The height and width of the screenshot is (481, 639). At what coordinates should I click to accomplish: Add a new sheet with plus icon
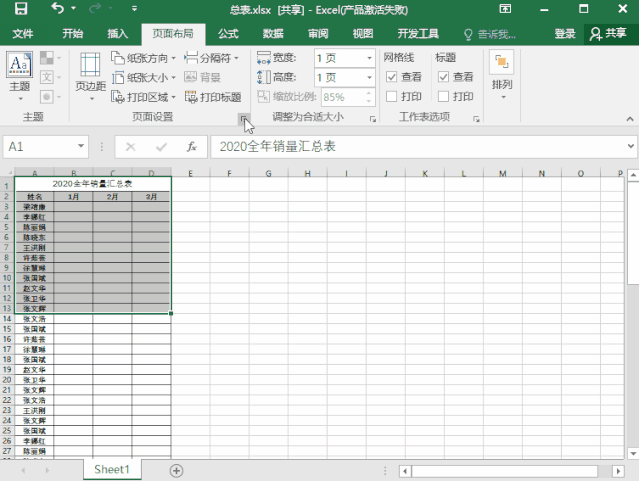176,471
